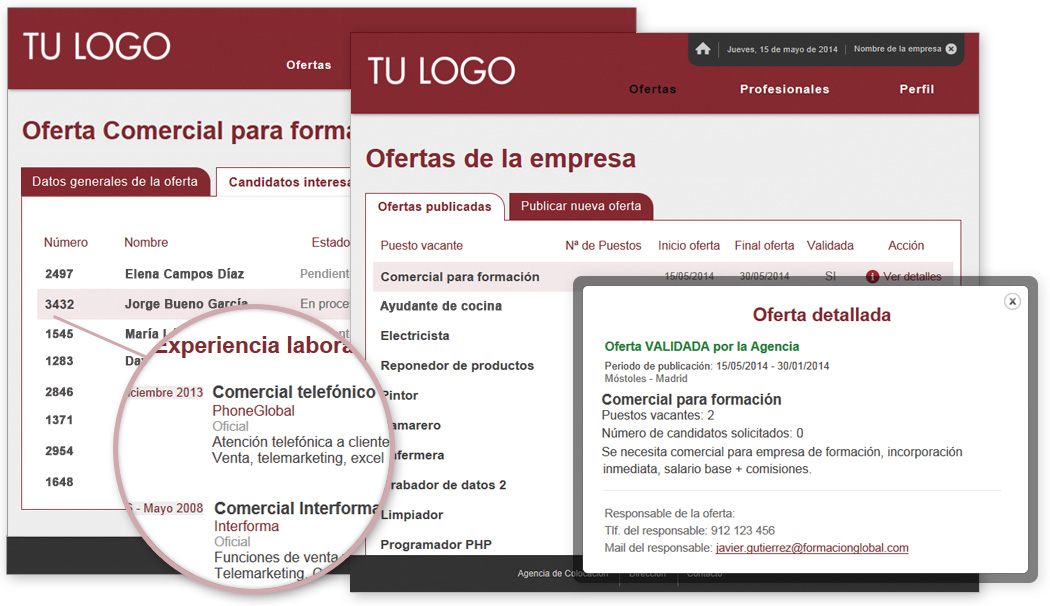Select the Electricista job offer
1050x606 pixels.
(415, 336)
